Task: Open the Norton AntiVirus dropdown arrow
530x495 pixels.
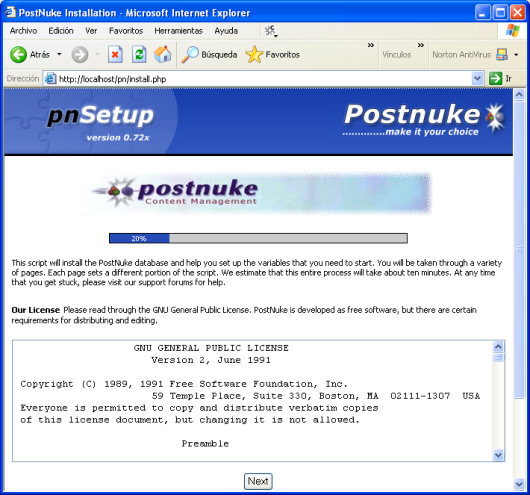Action: pos(516,54)
